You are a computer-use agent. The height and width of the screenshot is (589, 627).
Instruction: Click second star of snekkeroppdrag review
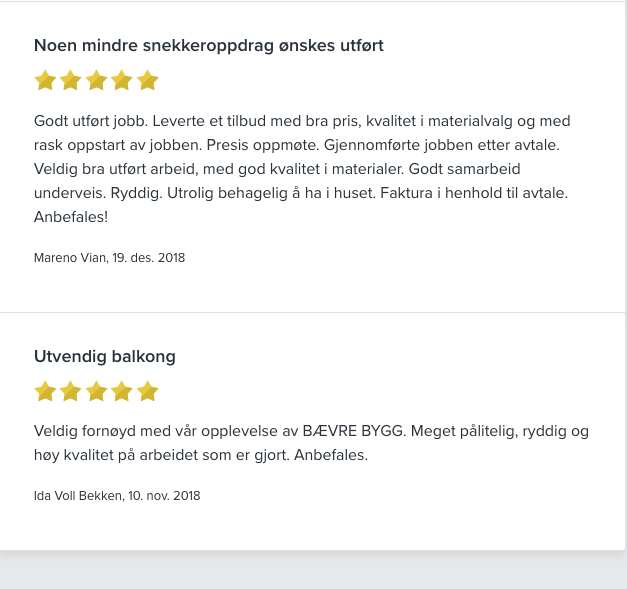(x=71, y=81)
